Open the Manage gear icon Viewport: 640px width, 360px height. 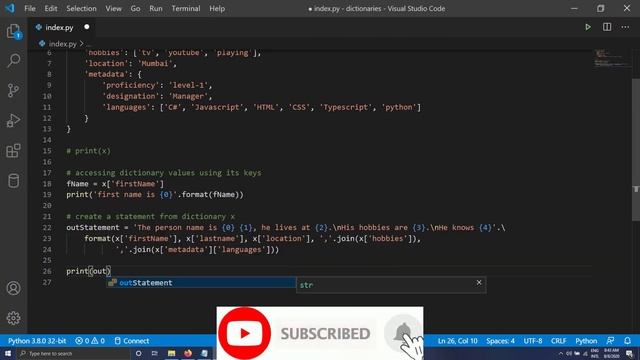tap(13, 318)
